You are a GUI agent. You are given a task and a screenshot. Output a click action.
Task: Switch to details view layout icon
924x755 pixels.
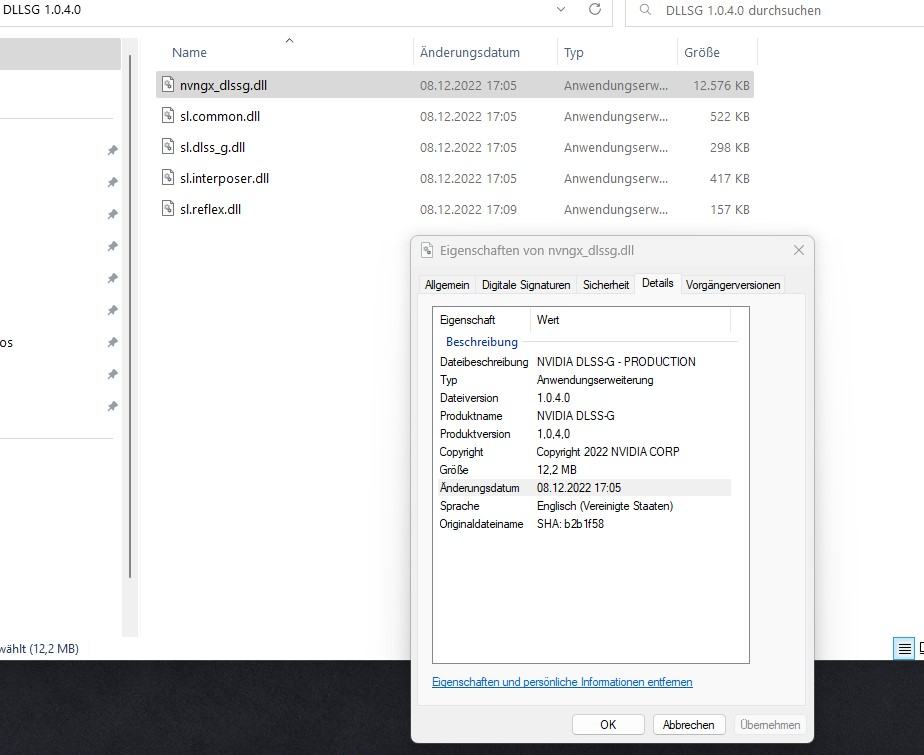[904, 649]
